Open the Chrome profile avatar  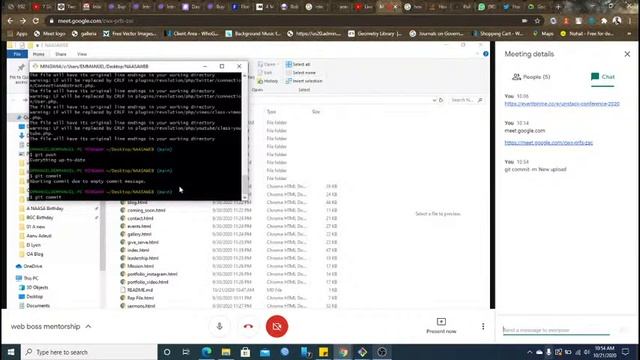617,21
